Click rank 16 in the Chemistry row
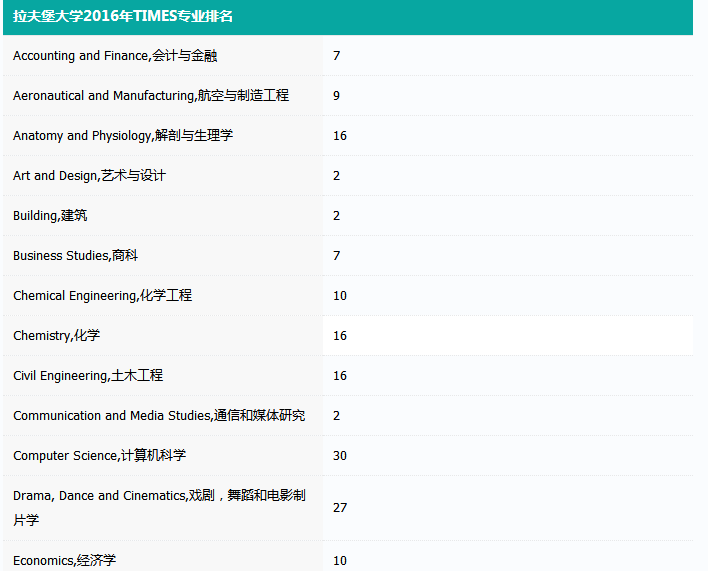Viewport: 708px width, 571px height. pyautogui.click(x=340, y=336)
